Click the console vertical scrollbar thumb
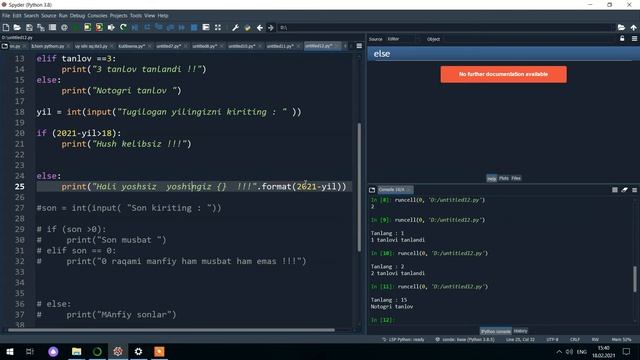This screenshot has height=360, width=640. 635,279
